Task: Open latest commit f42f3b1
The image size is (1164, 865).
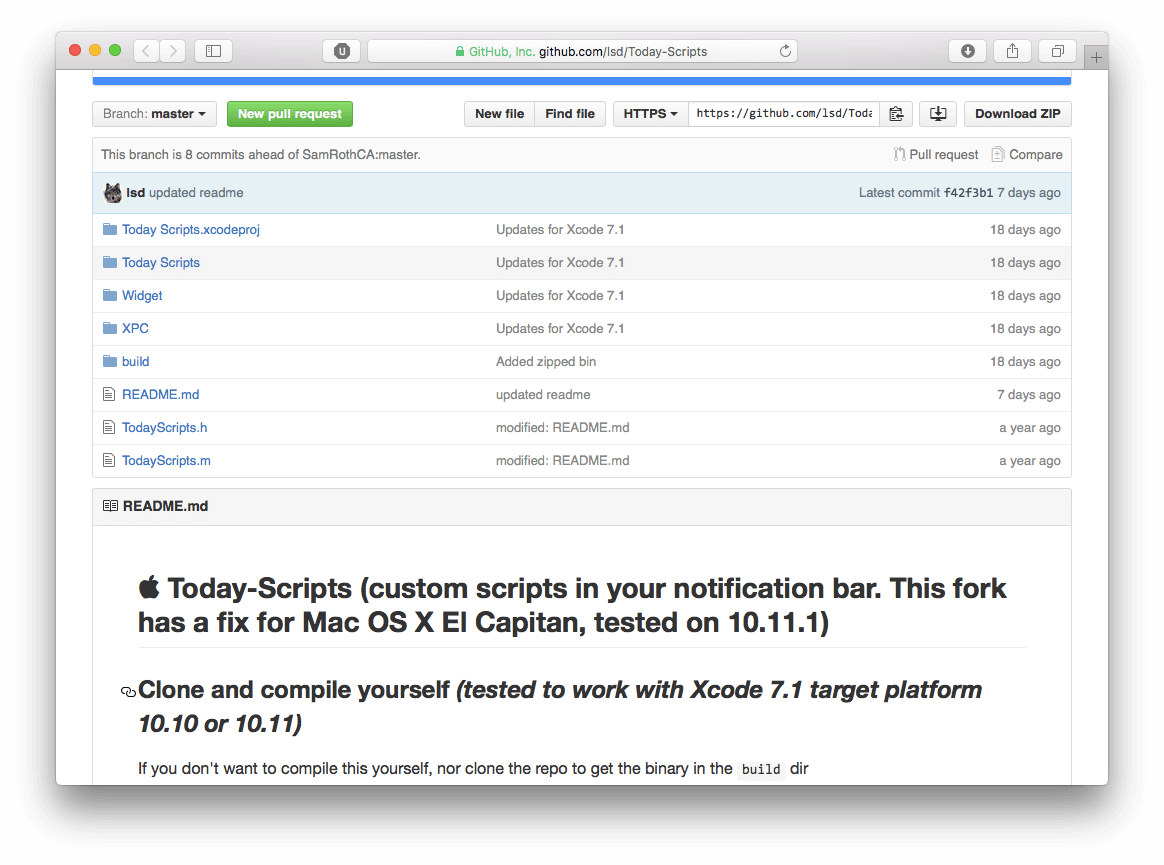Action: pyautogui.click(x=968, y=192)
